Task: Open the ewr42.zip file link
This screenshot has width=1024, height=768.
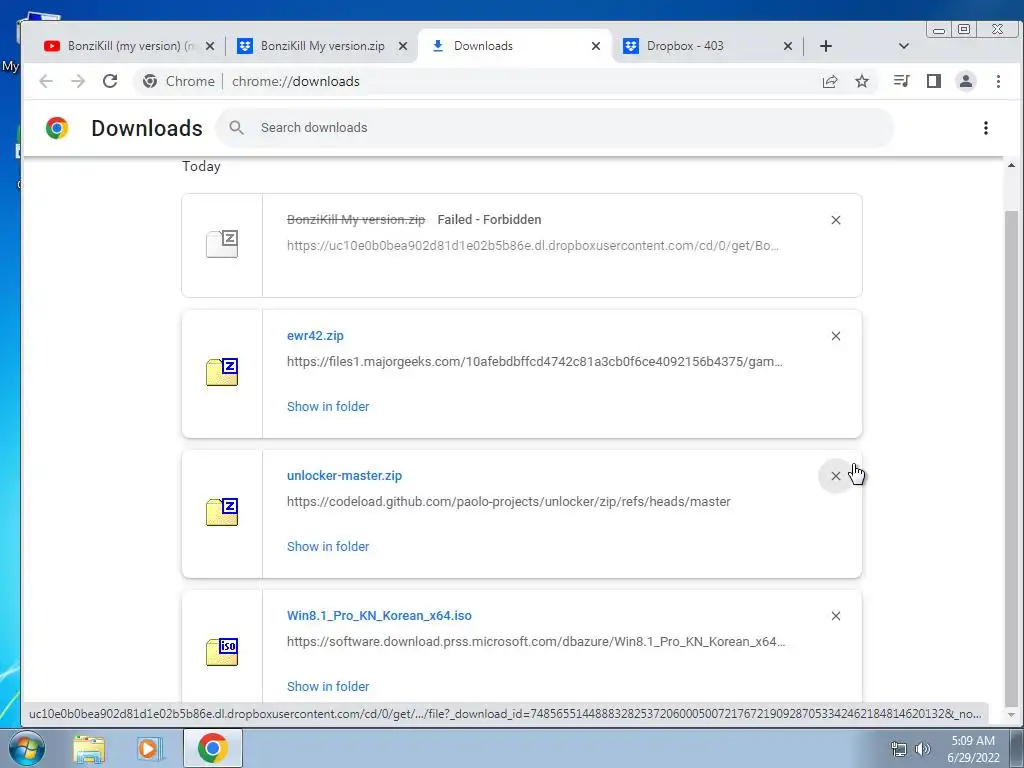Action: tap(315, 336)
